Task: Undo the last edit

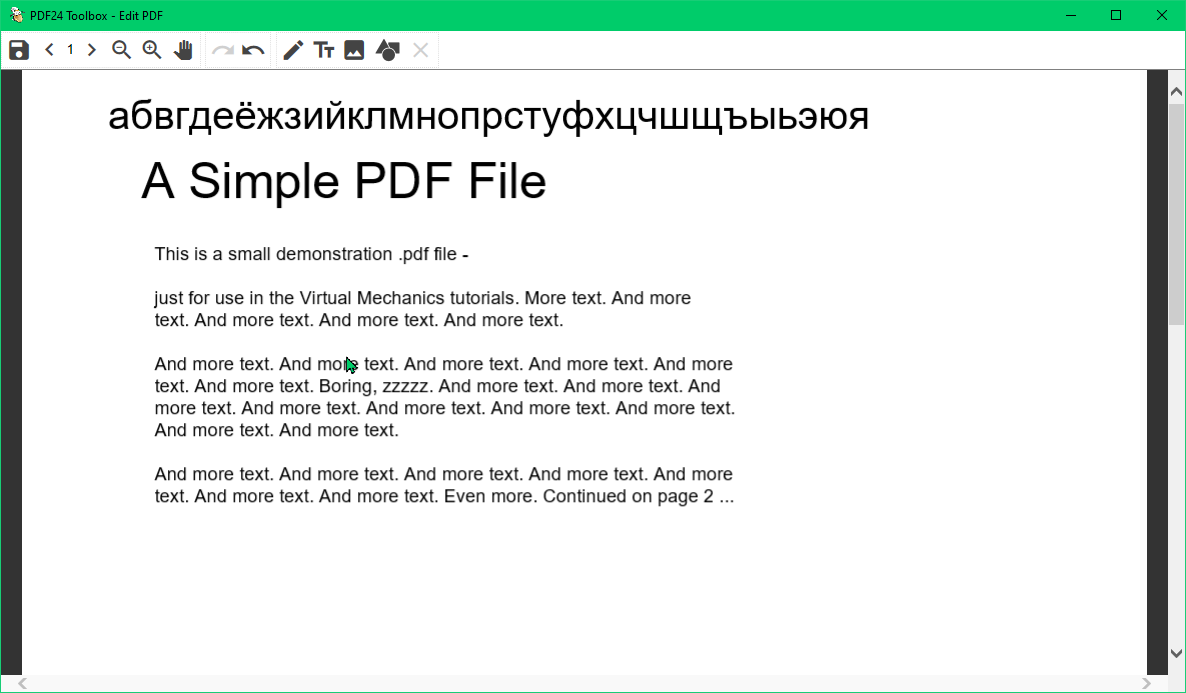Action: [253, 49]
